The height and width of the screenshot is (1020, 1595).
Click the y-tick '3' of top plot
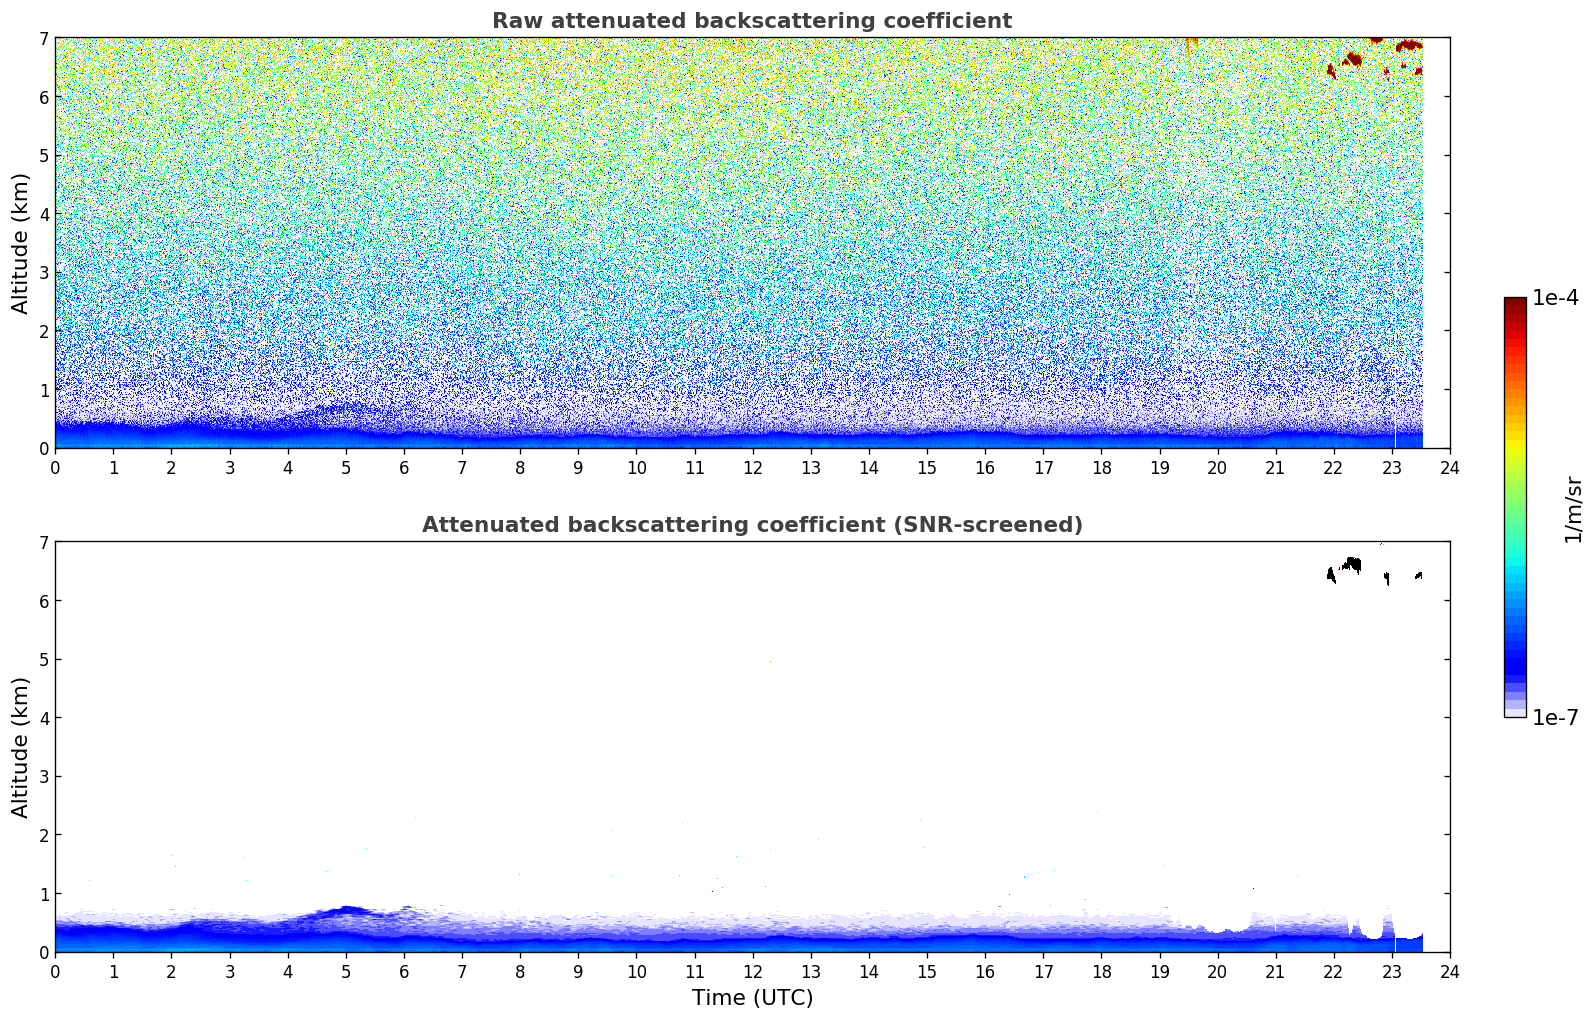pos(43,273)
